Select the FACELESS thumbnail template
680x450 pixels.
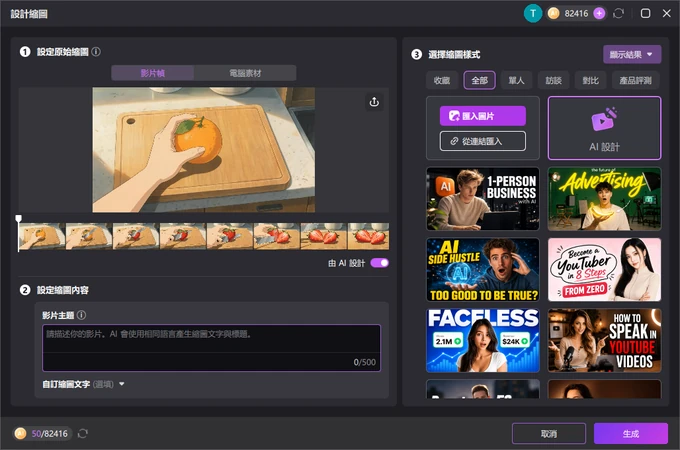(x=483, y=340)
